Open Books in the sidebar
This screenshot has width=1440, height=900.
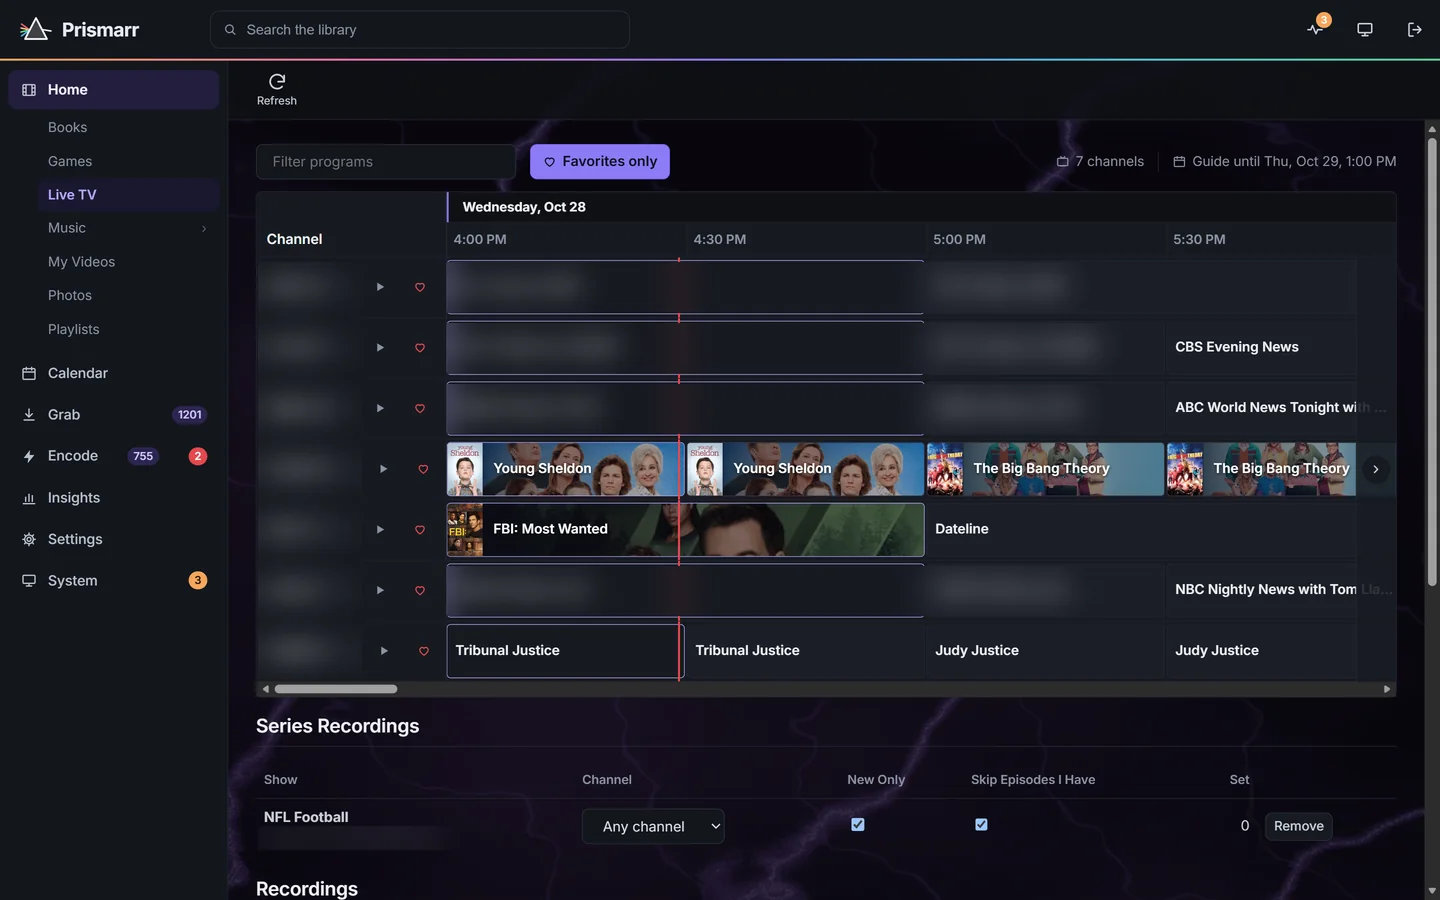[68, 127]
